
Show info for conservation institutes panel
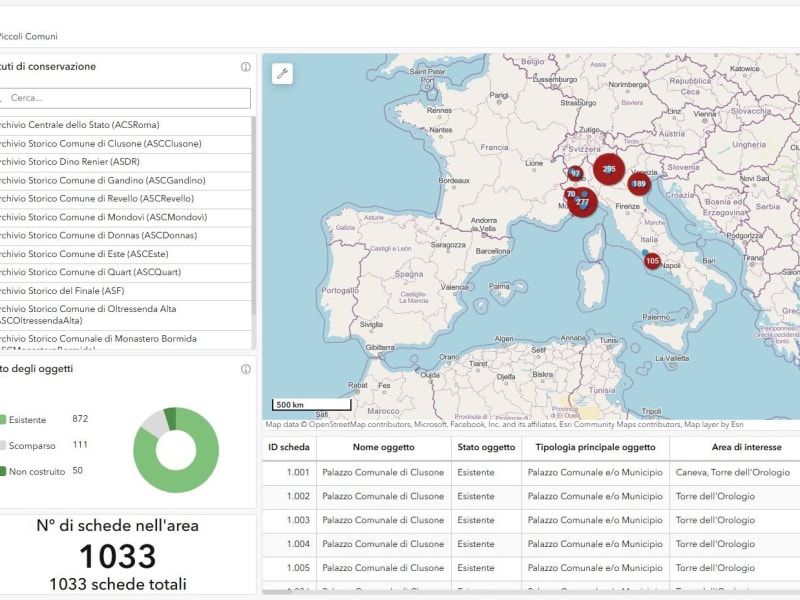(245, 67)
